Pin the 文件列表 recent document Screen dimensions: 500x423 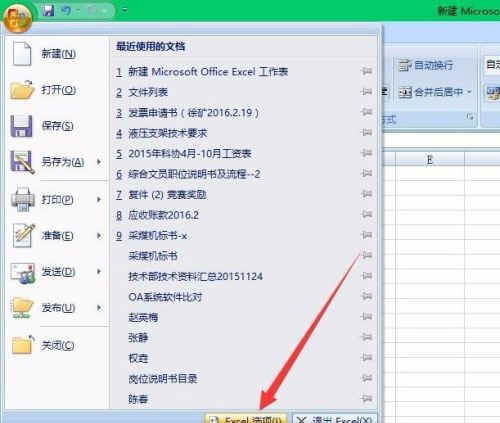click(366, 91)
